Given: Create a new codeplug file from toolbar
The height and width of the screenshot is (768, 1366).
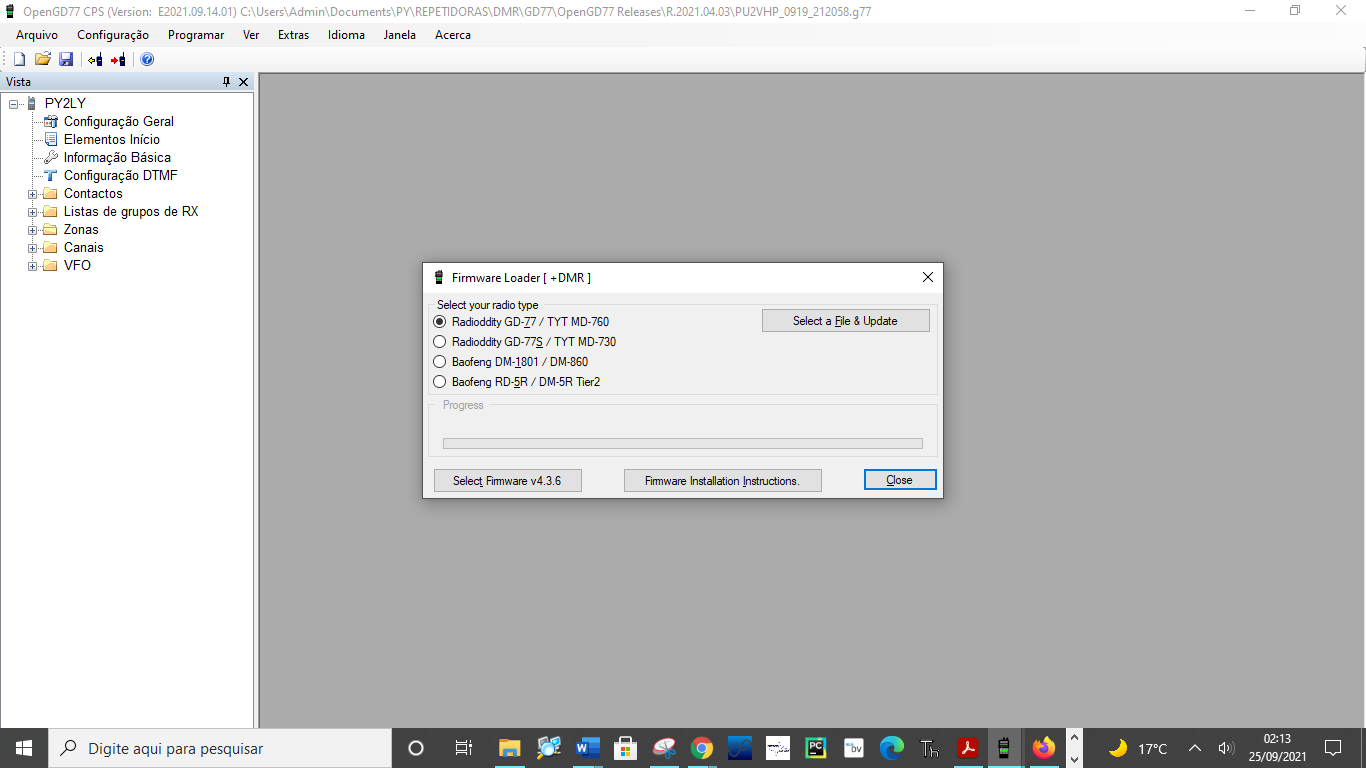Looking at the screenshot, I should (x=19, y=60).
